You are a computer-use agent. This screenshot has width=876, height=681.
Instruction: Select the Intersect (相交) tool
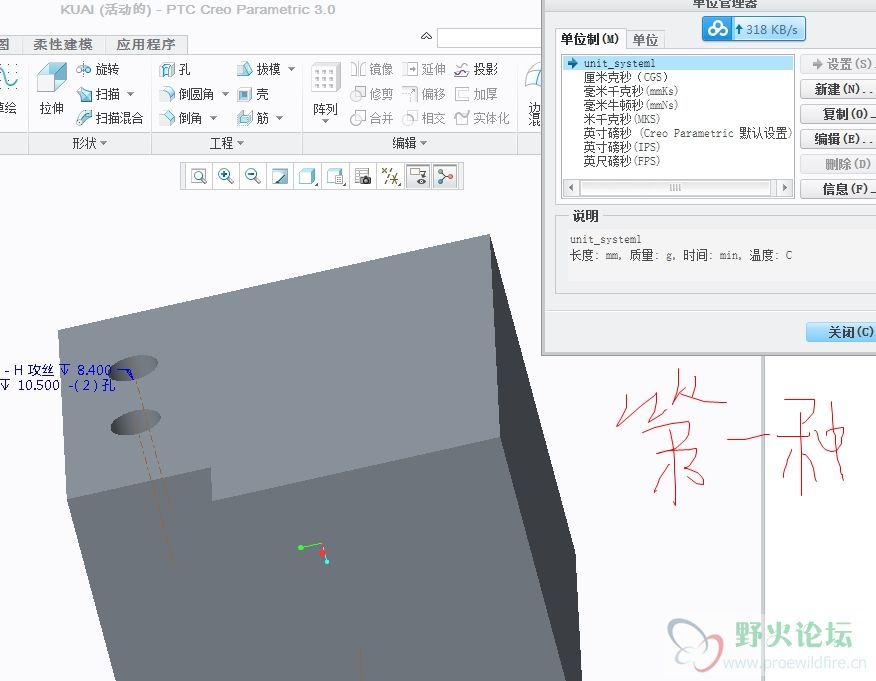click(424, 118)
